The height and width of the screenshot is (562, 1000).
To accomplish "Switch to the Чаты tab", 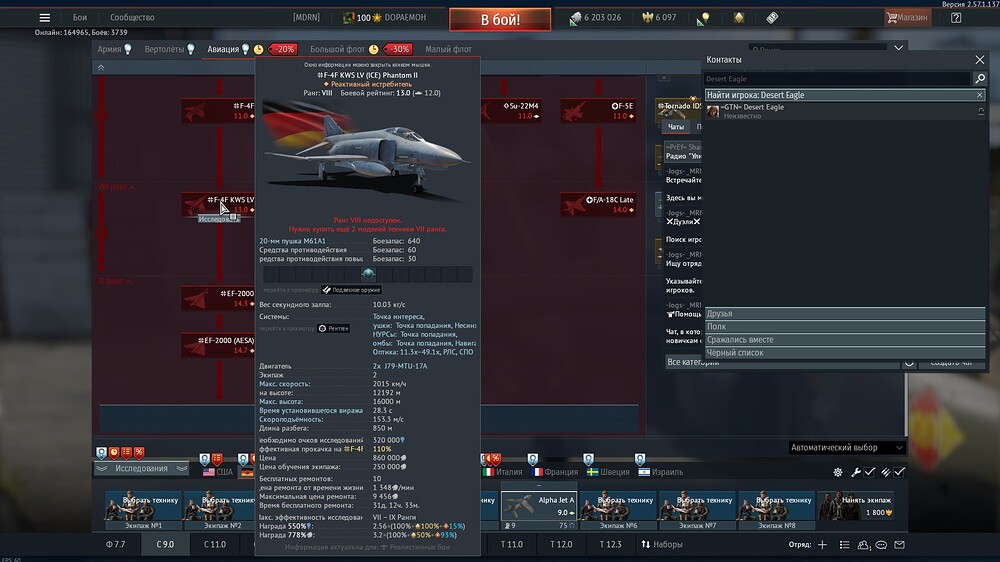I will click(x=675, y=126).
